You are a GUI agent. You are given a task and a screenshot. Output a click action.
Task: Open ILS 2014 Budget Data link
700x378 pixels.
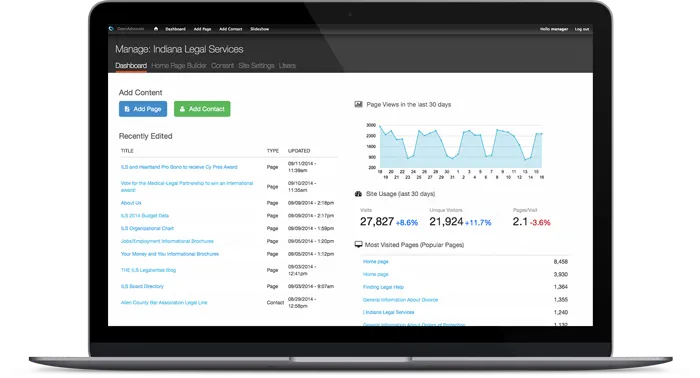pyautogui.click(x=145, y=216)
